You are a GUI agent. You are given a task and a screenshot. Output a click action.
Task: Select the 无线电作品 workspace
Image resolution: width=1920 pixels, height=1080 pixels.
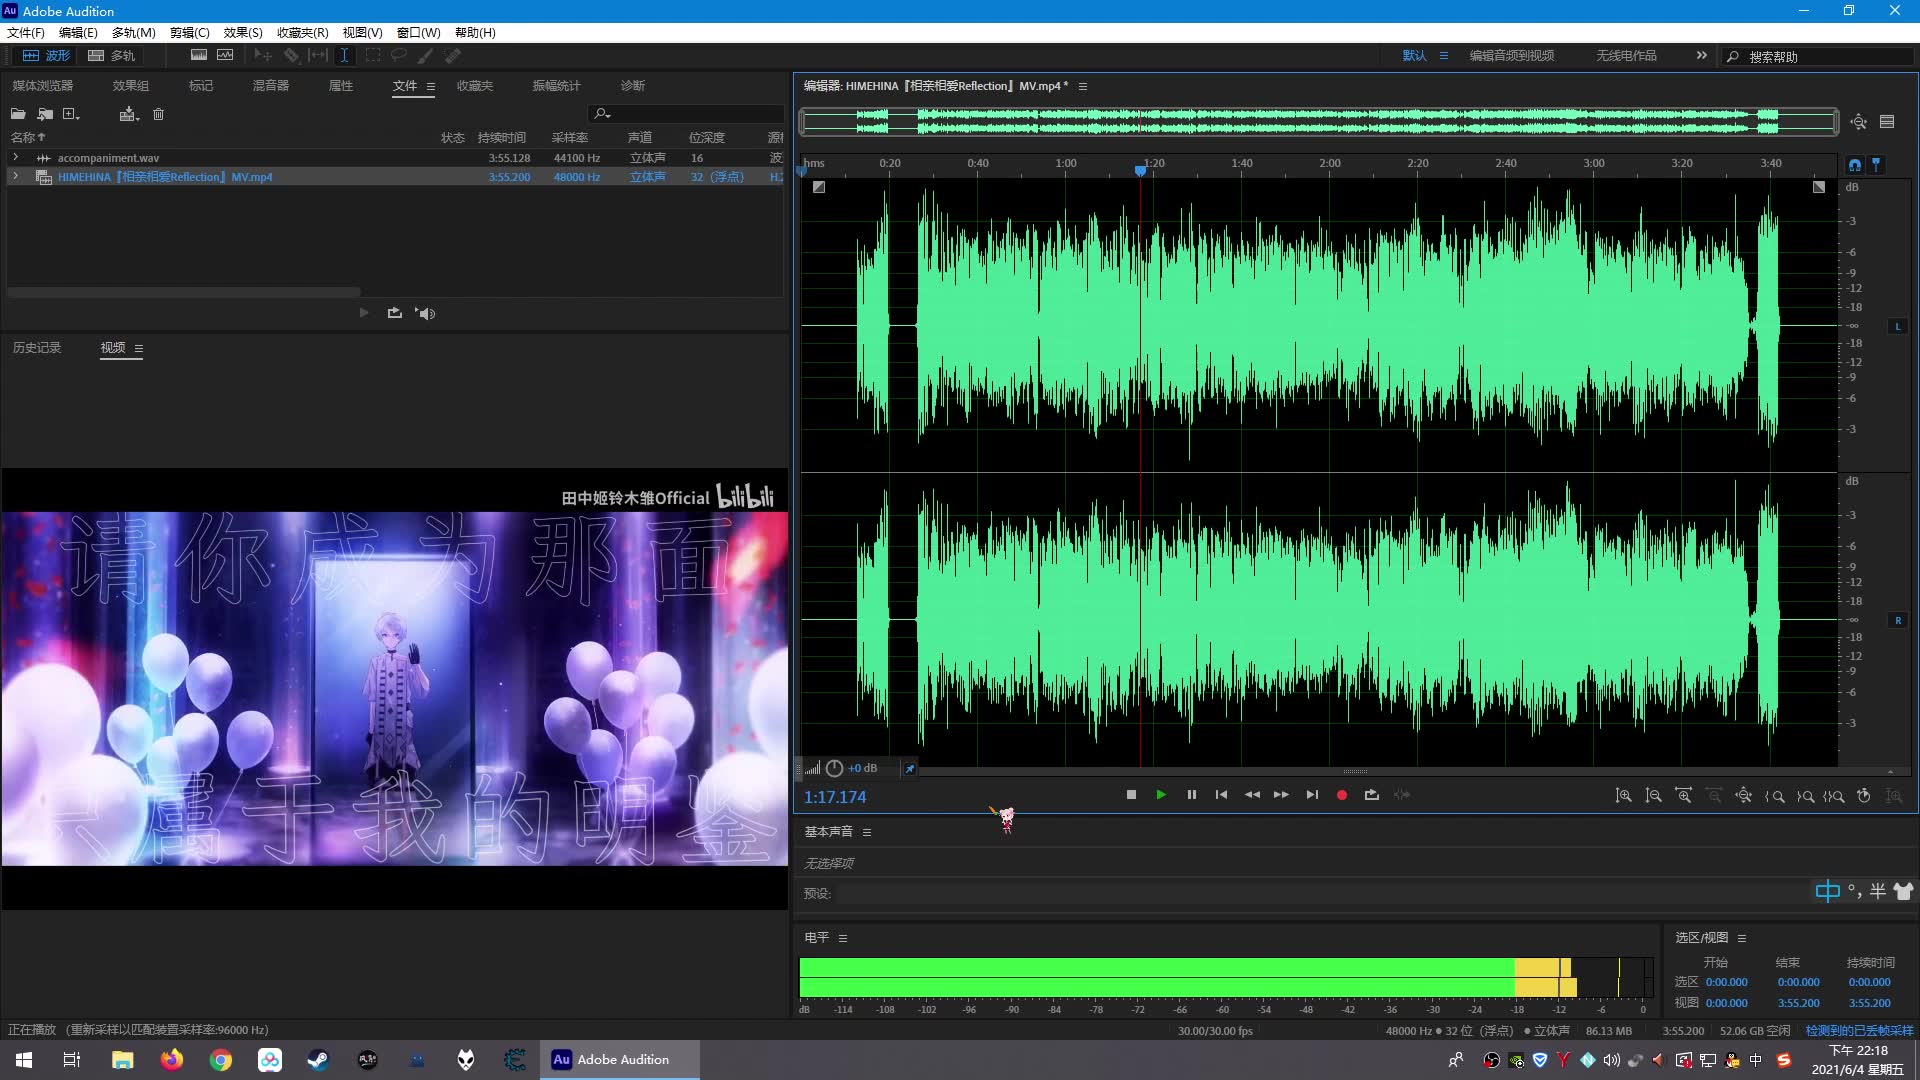(x=1626, y=56)
